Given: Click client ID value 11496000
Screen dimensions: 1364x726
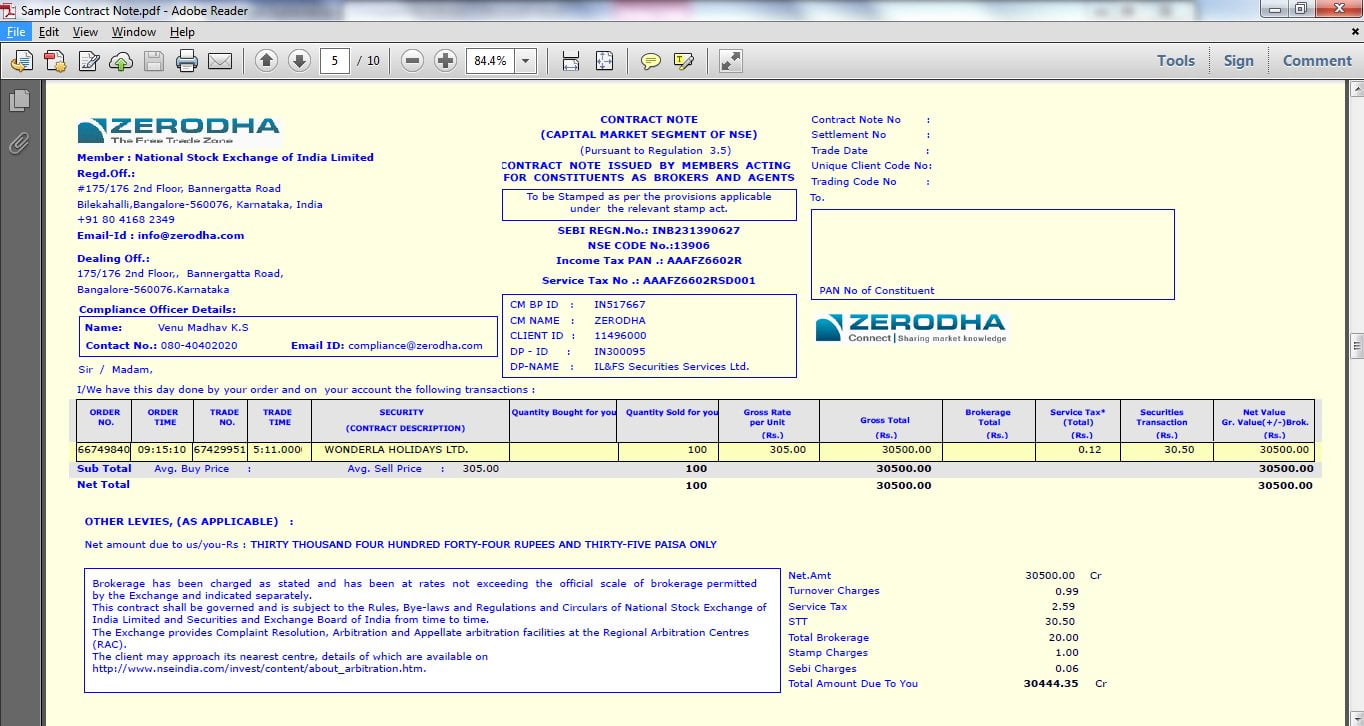Looking at the screenshot, I should click(620, 336).
